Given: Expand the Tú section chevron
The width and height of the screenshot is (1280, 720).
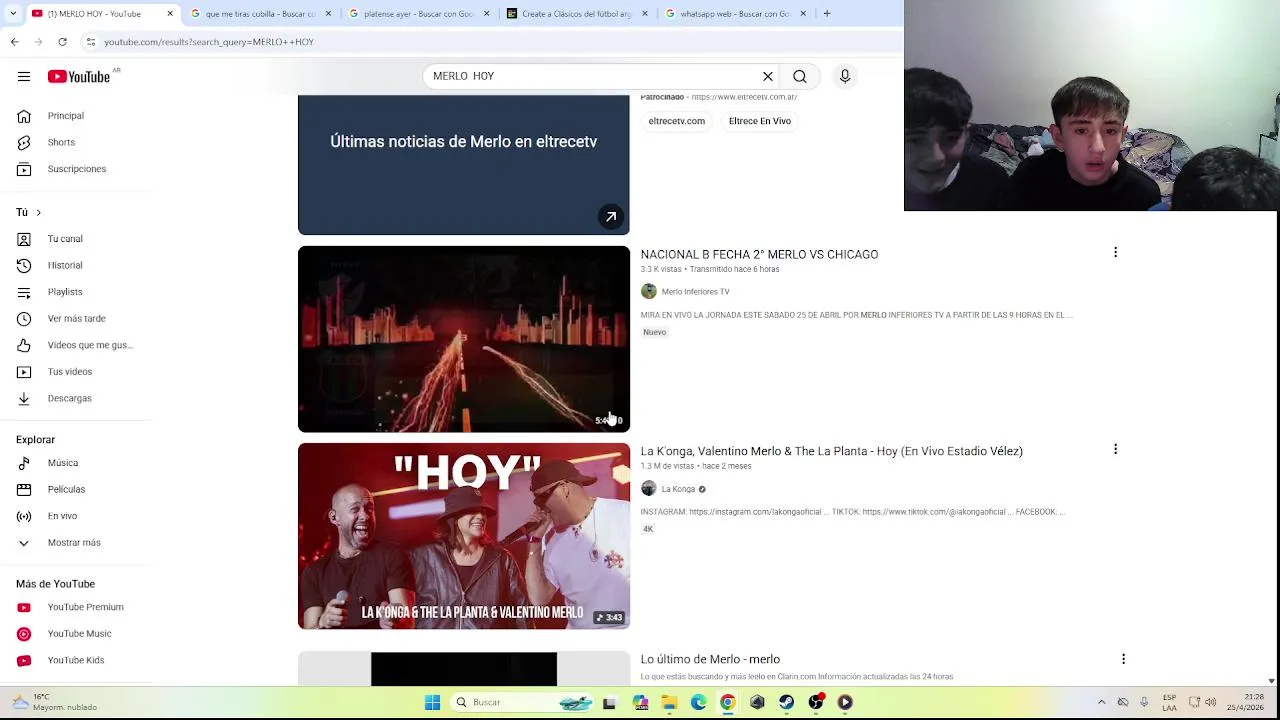Looking at the screenshot, I should (37, 212).
